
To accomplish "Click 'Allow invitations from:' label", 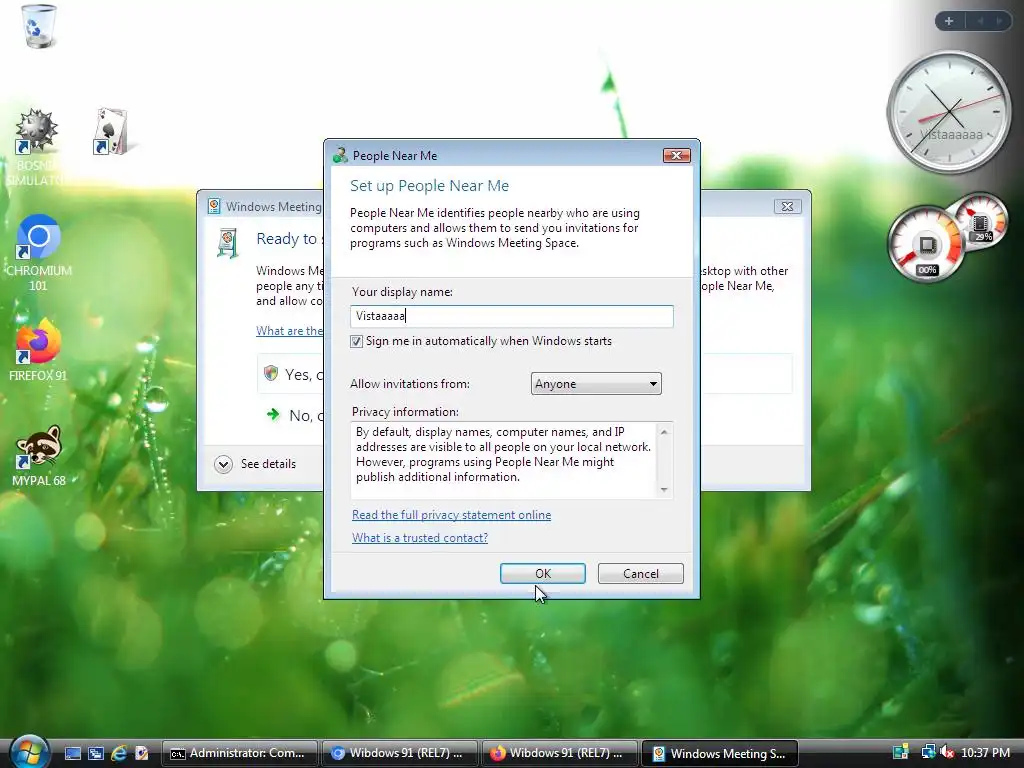I will (x=409, y=383).
